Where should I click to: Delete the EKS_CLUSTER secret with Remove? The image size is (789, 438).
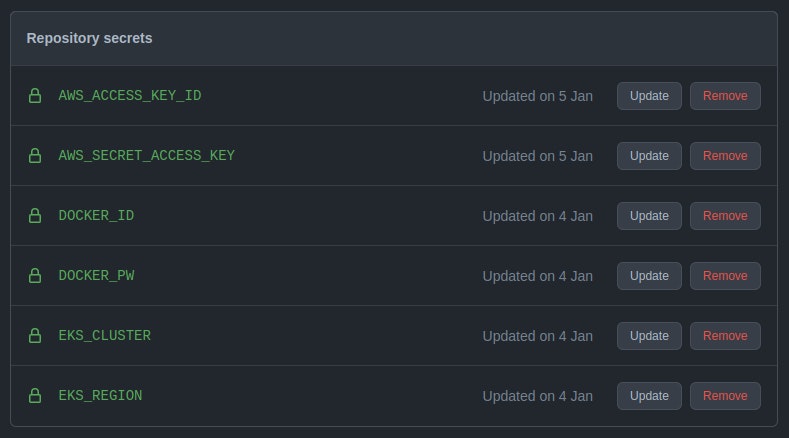(725, 336)
